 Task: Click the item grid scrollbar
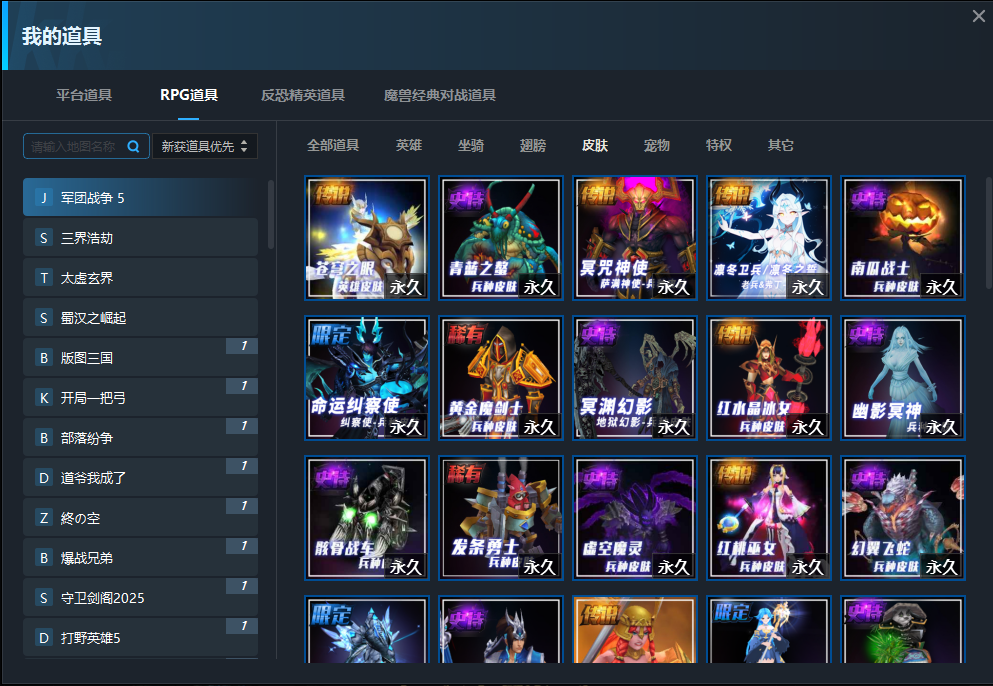pyautogui.click(x=989, y=231)
